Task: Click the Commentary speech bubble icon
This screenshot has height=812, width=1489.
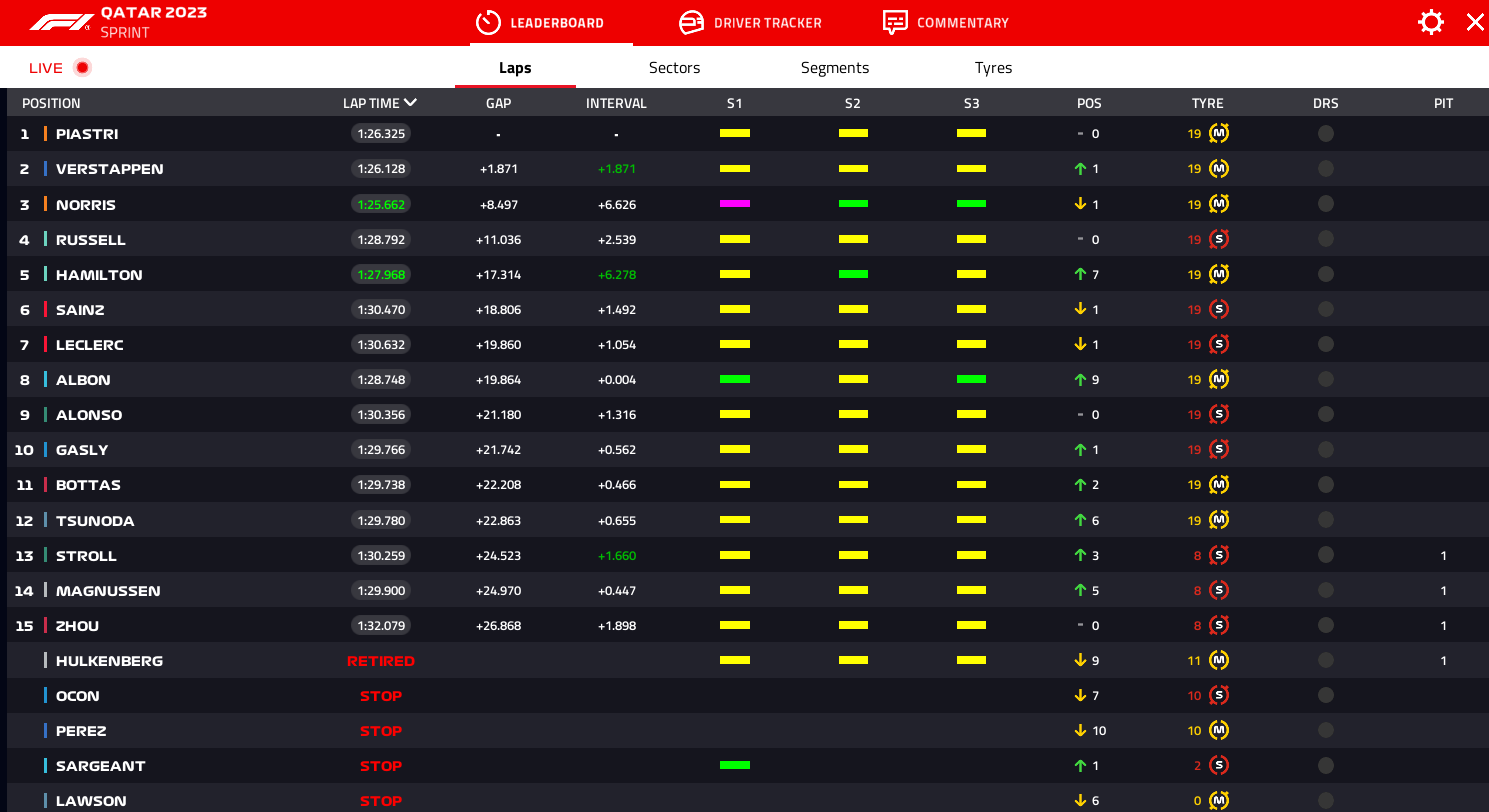Action: pos(895,22)
